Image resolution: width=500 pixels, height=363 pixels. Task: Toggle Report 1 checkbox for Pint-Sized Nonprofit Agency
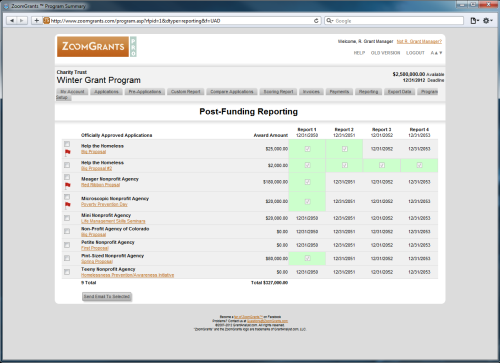pos(307,258)
